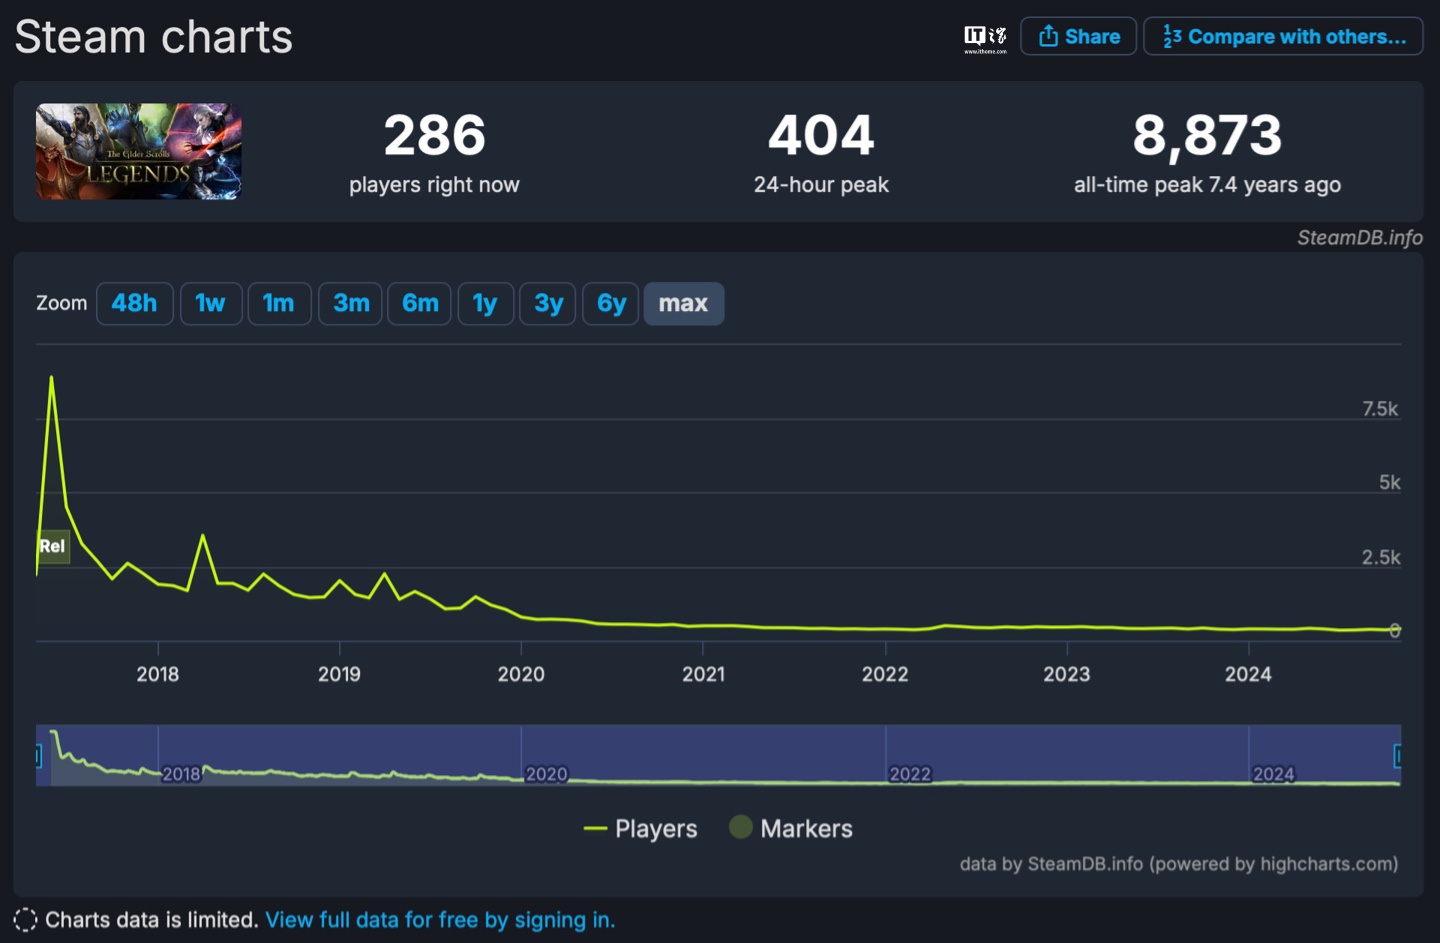The height and width of the screenshot is (943, 1440).
Task: Click the 2019 axis label
Action: tap(340, 674)
